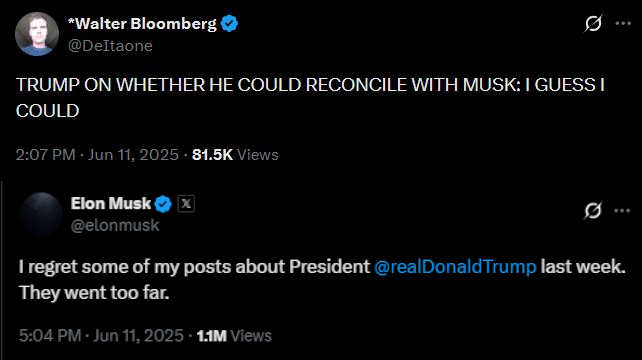Visit the *Walter Bloomberg display name

pos(142,24)
